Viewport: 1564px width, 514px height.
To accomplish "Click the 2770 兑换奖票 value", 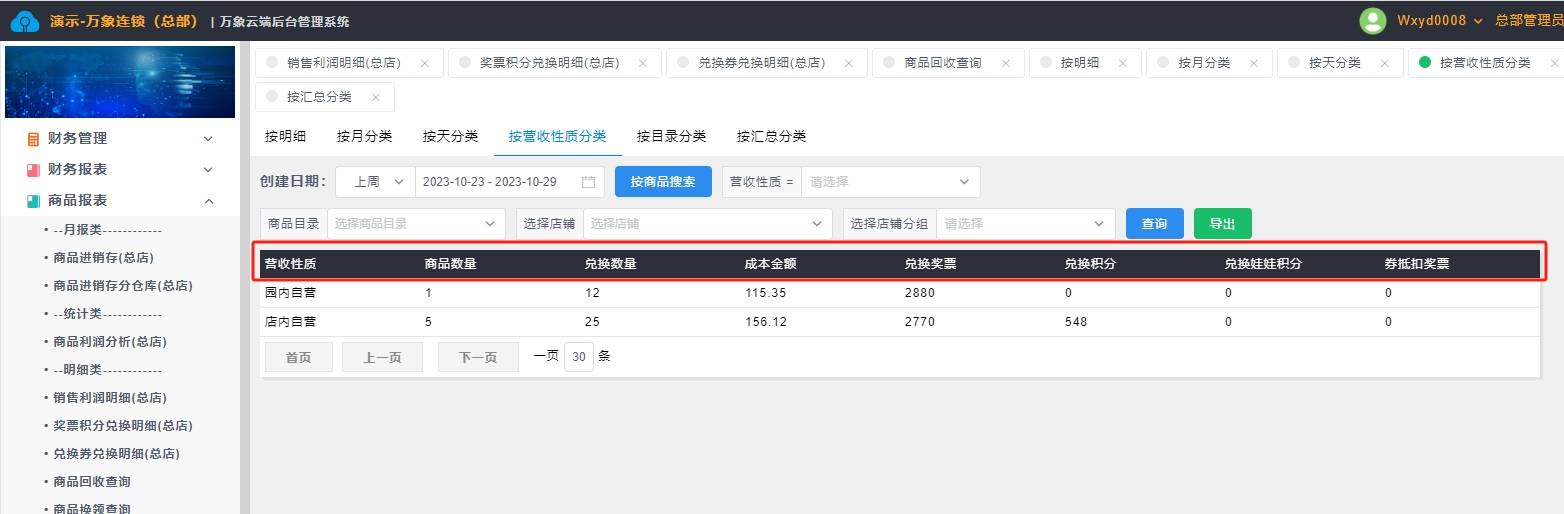I will (919, 322).
